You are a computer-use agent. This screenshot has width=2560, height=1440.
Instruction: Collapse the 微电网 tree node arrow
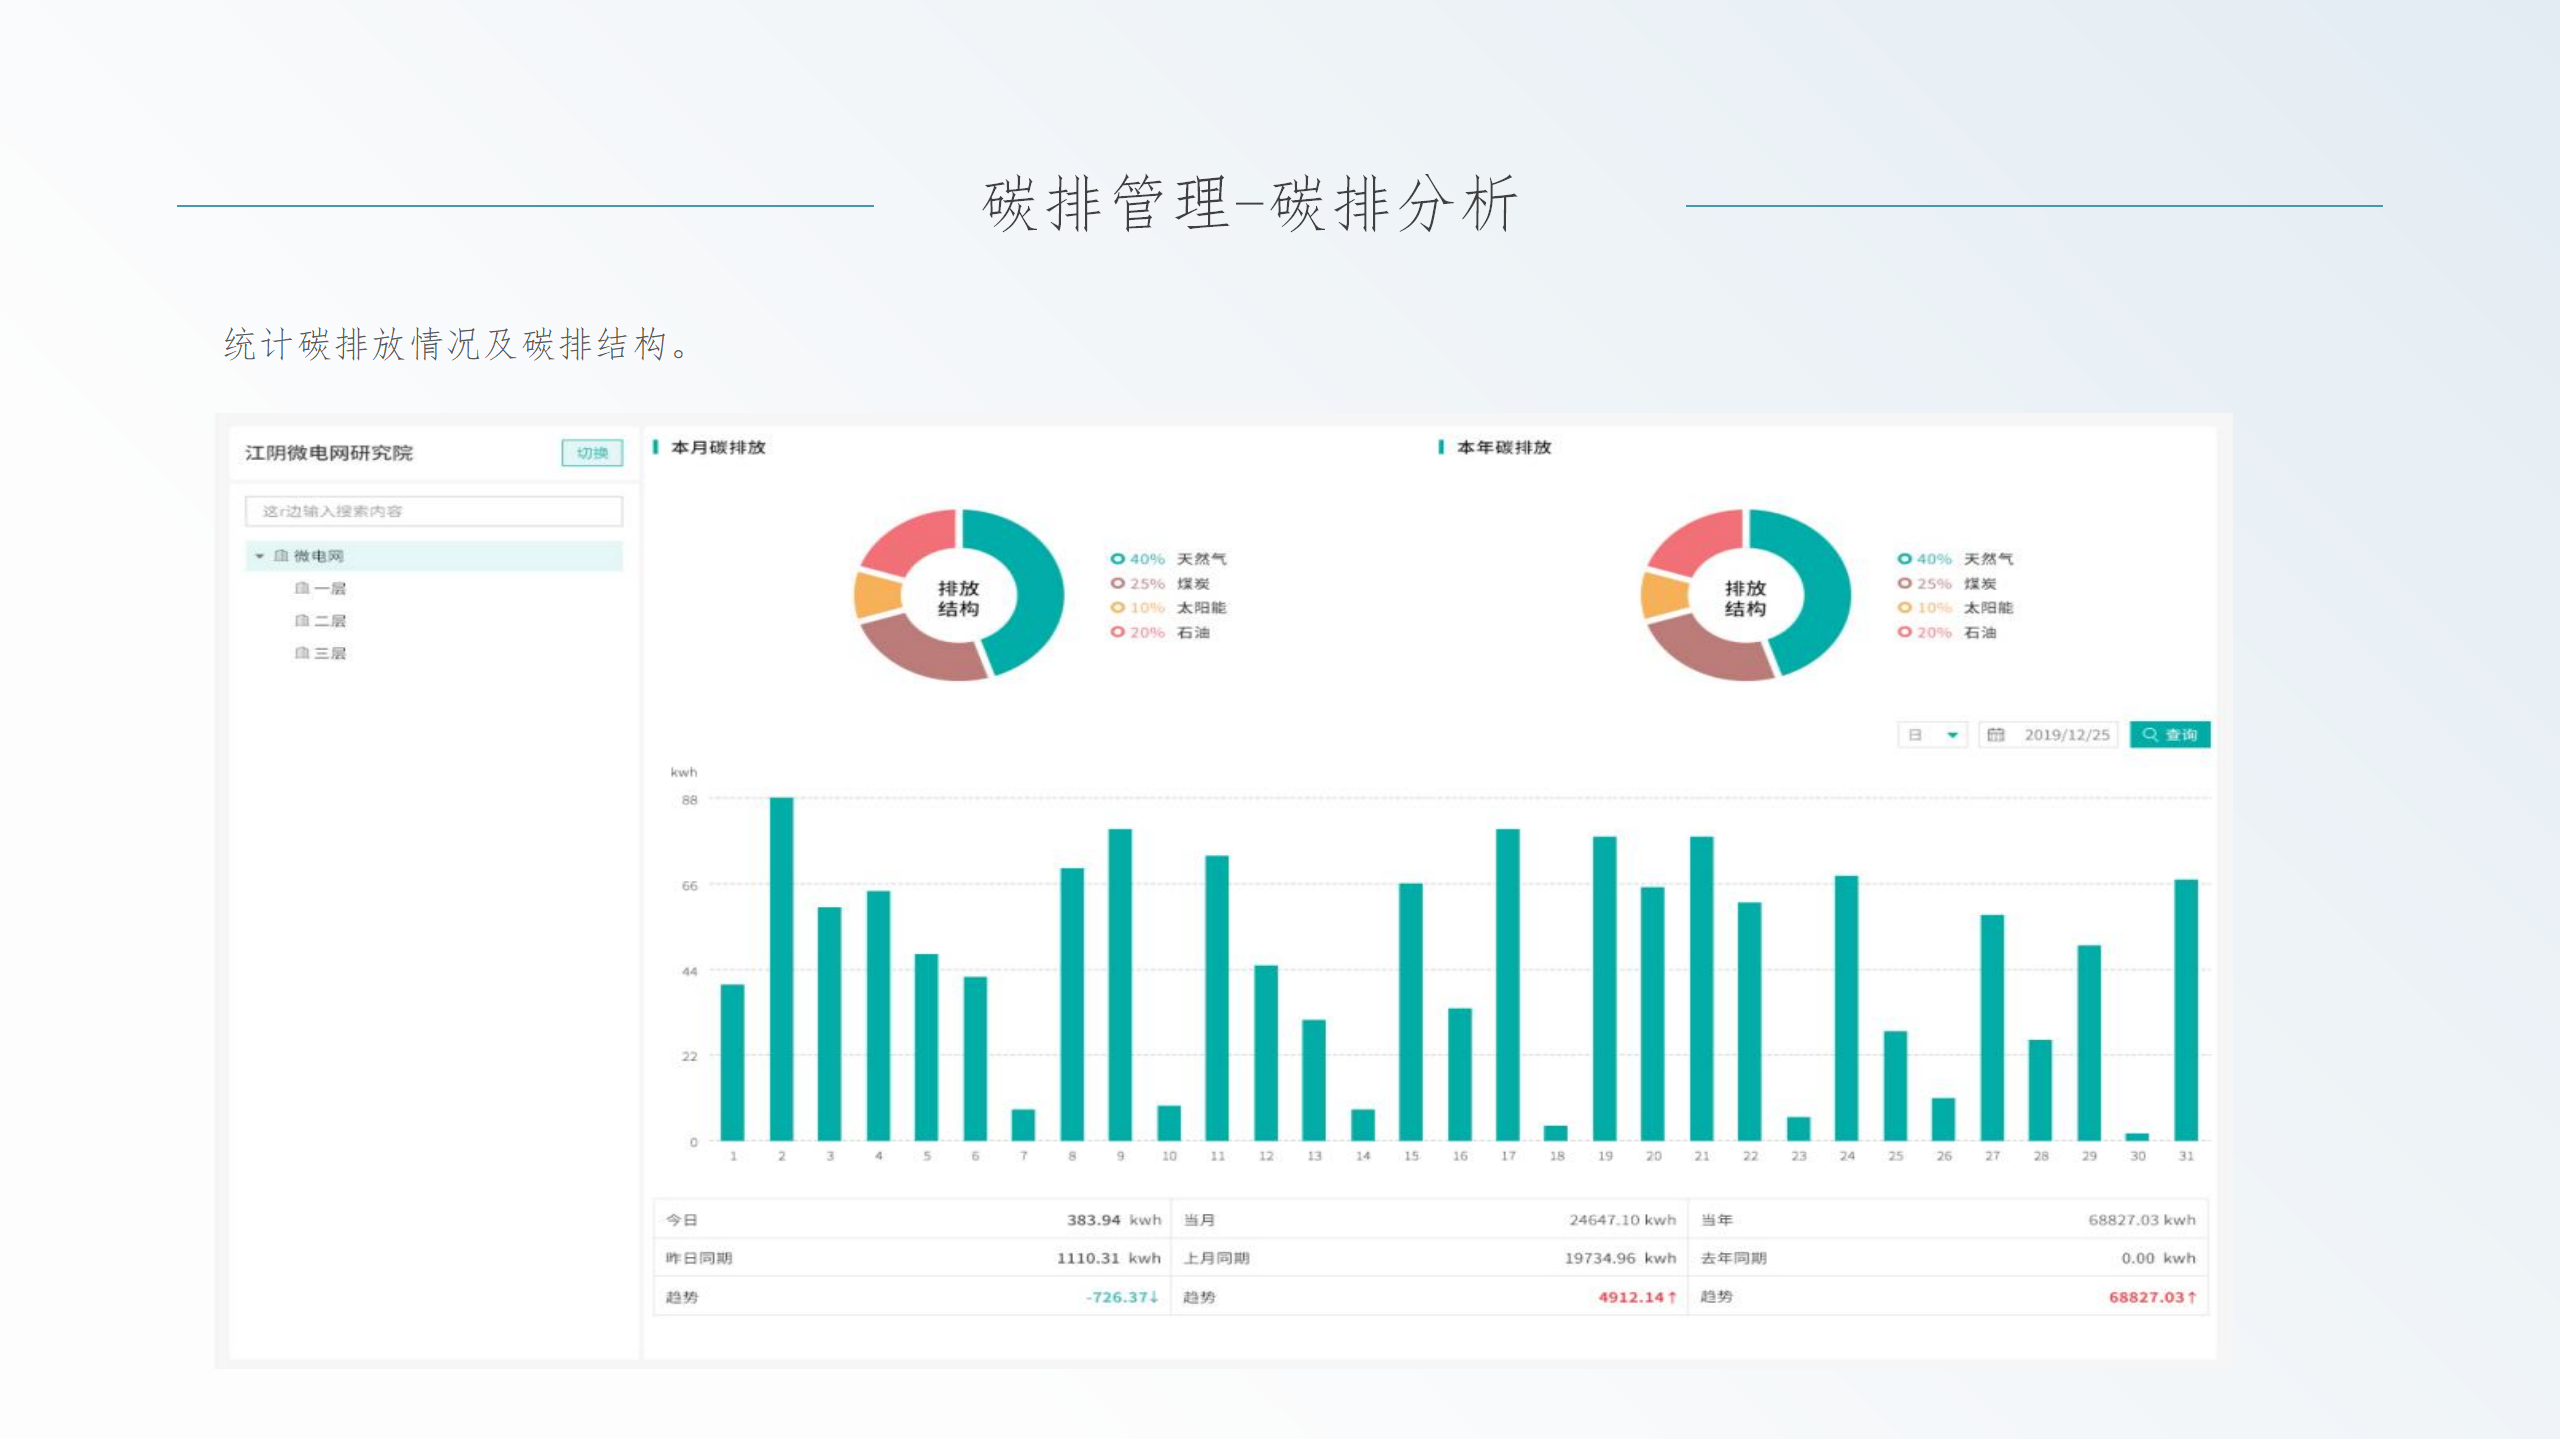tap(259, 556)
